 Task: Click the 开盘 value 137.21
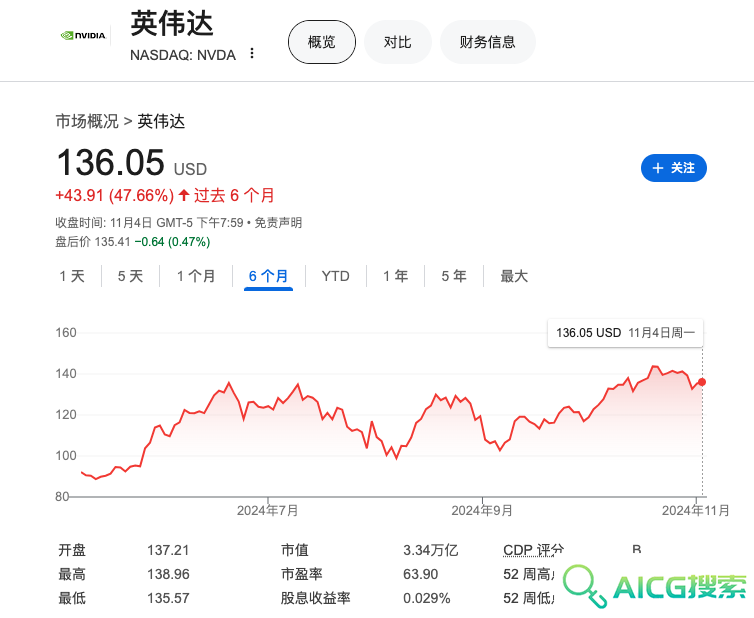coord(168,550)
